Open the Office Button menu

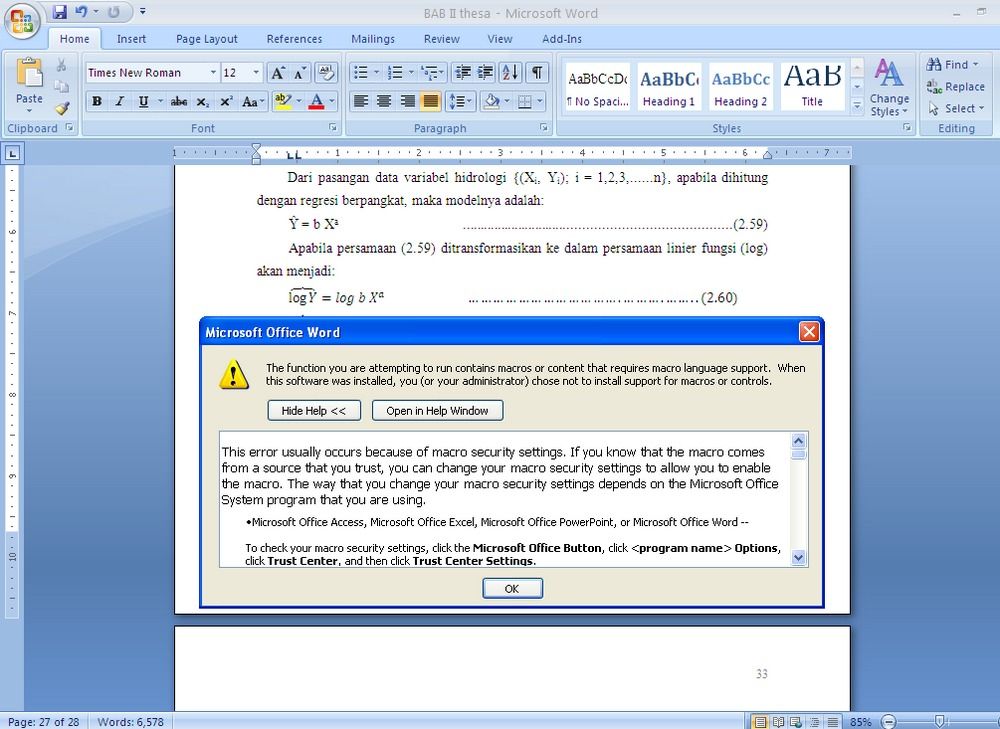click(22, 20)
